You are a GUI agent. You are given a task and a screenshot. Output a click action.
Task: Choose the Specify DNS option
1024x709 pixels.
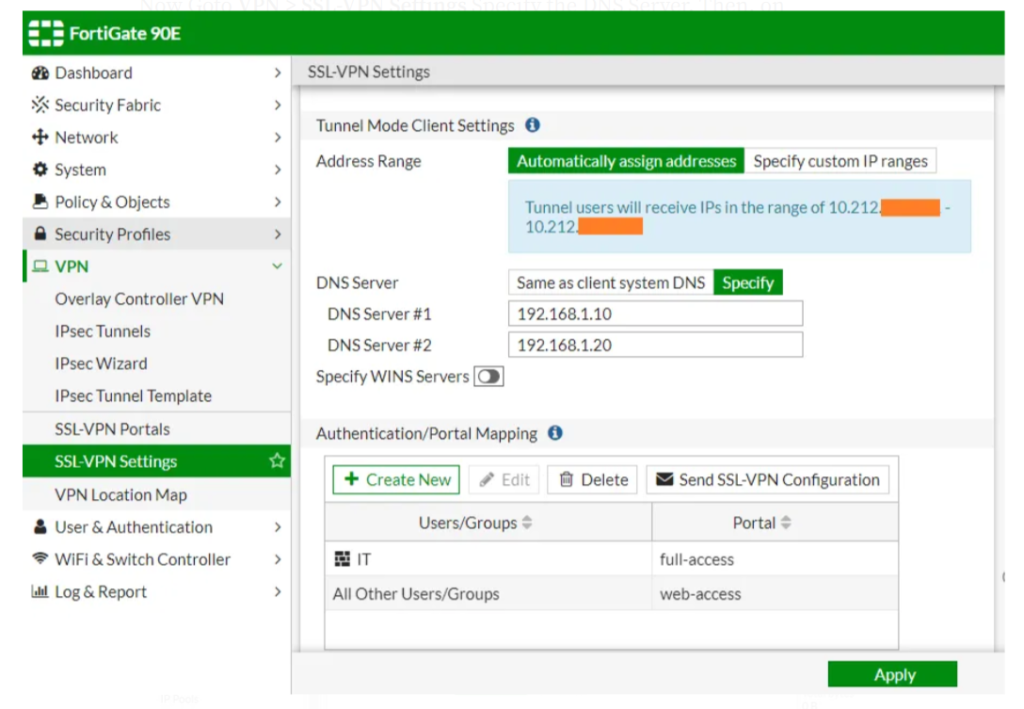748,282
